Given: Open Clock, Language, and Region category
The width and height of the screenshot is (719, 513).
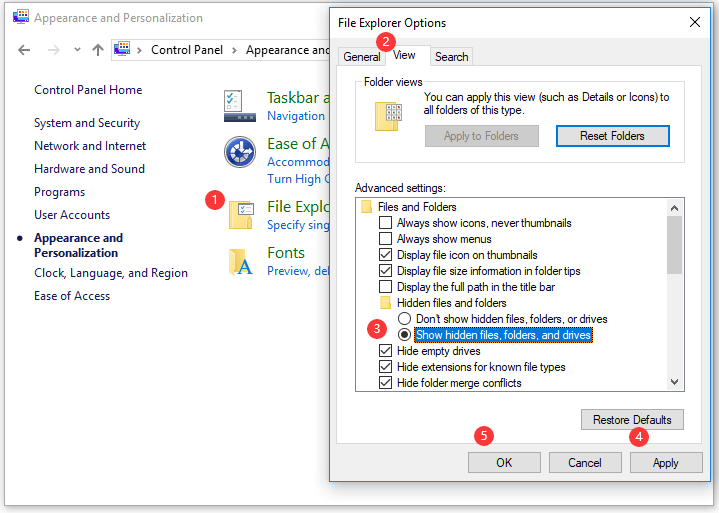Looking at the screenshot, I should click(111, 273).
